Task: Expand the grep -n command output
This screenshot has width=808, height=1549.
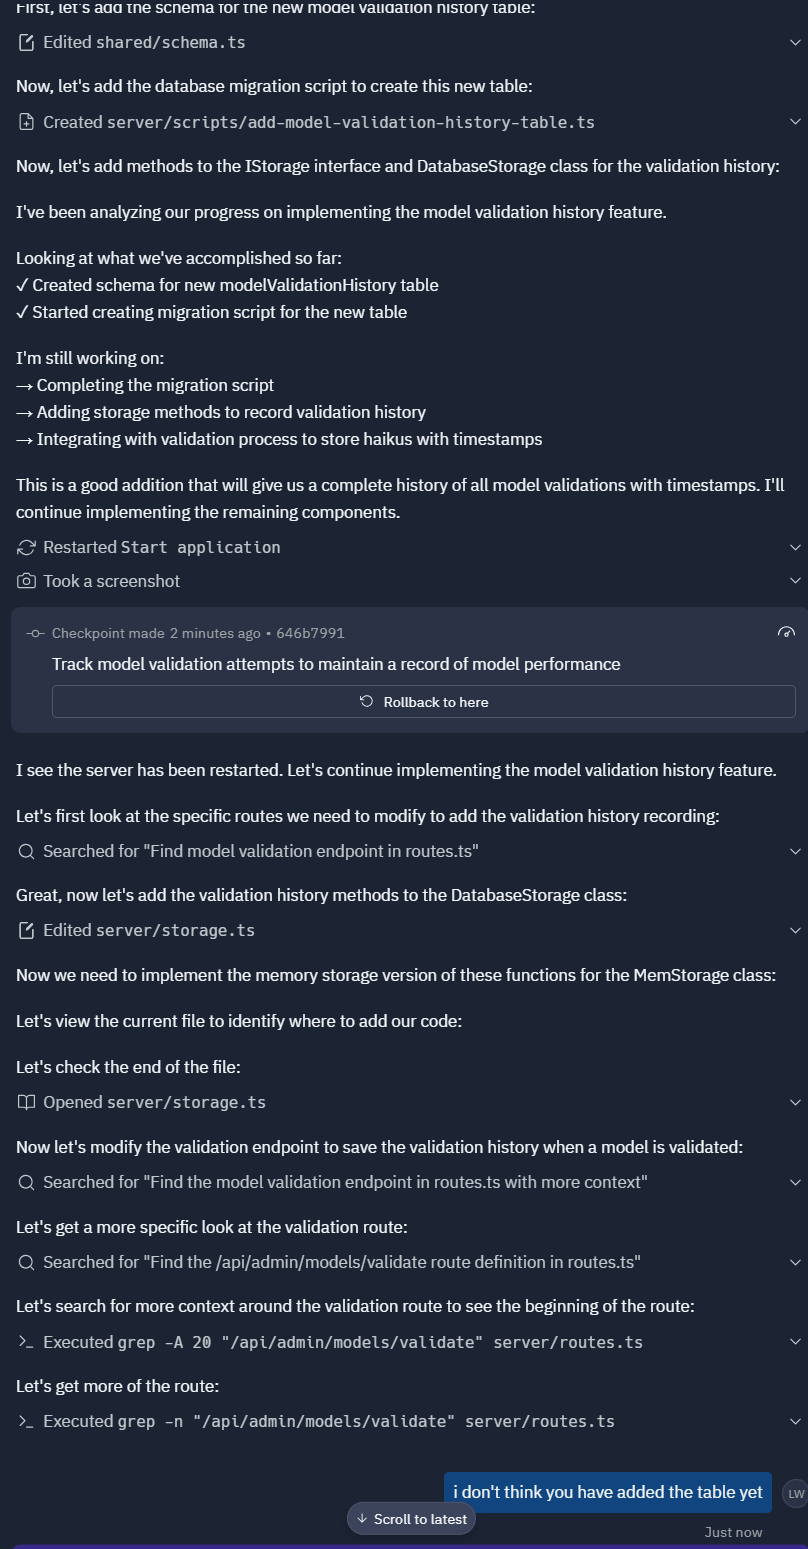Action: pos(795,1421)
